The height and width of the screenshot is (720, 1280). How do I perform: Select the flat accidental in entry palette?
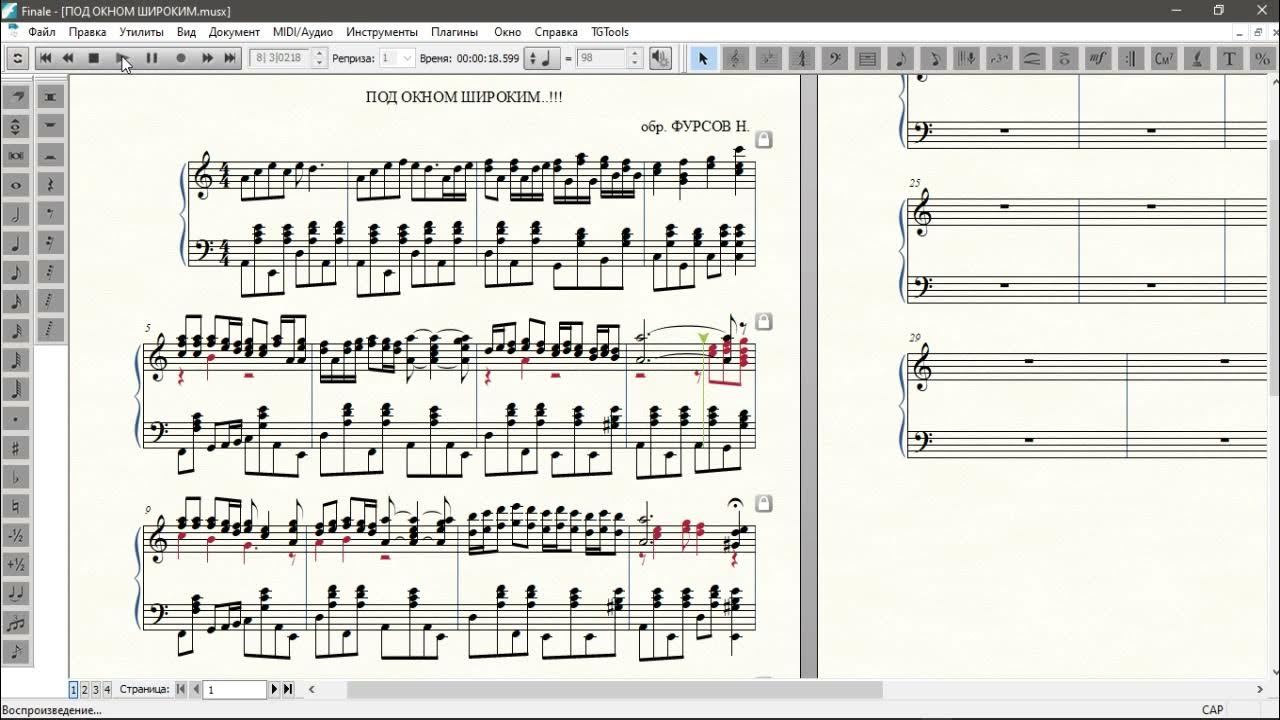point(16,477)
